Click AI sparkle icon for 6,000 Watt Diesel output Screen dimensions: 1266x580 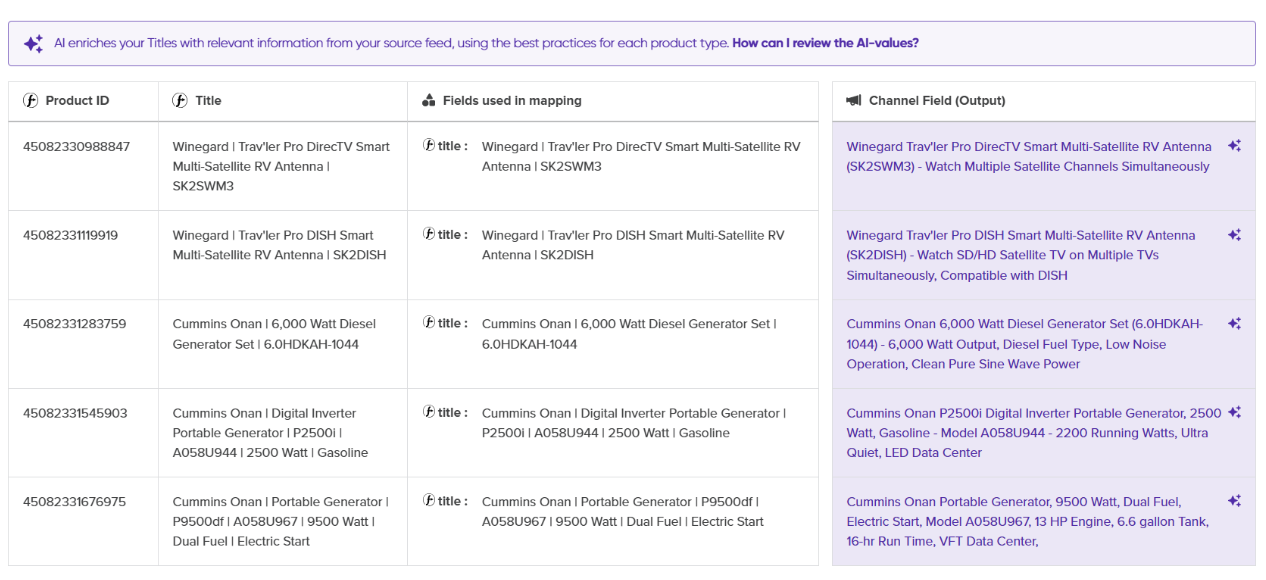click(1235, 324)
